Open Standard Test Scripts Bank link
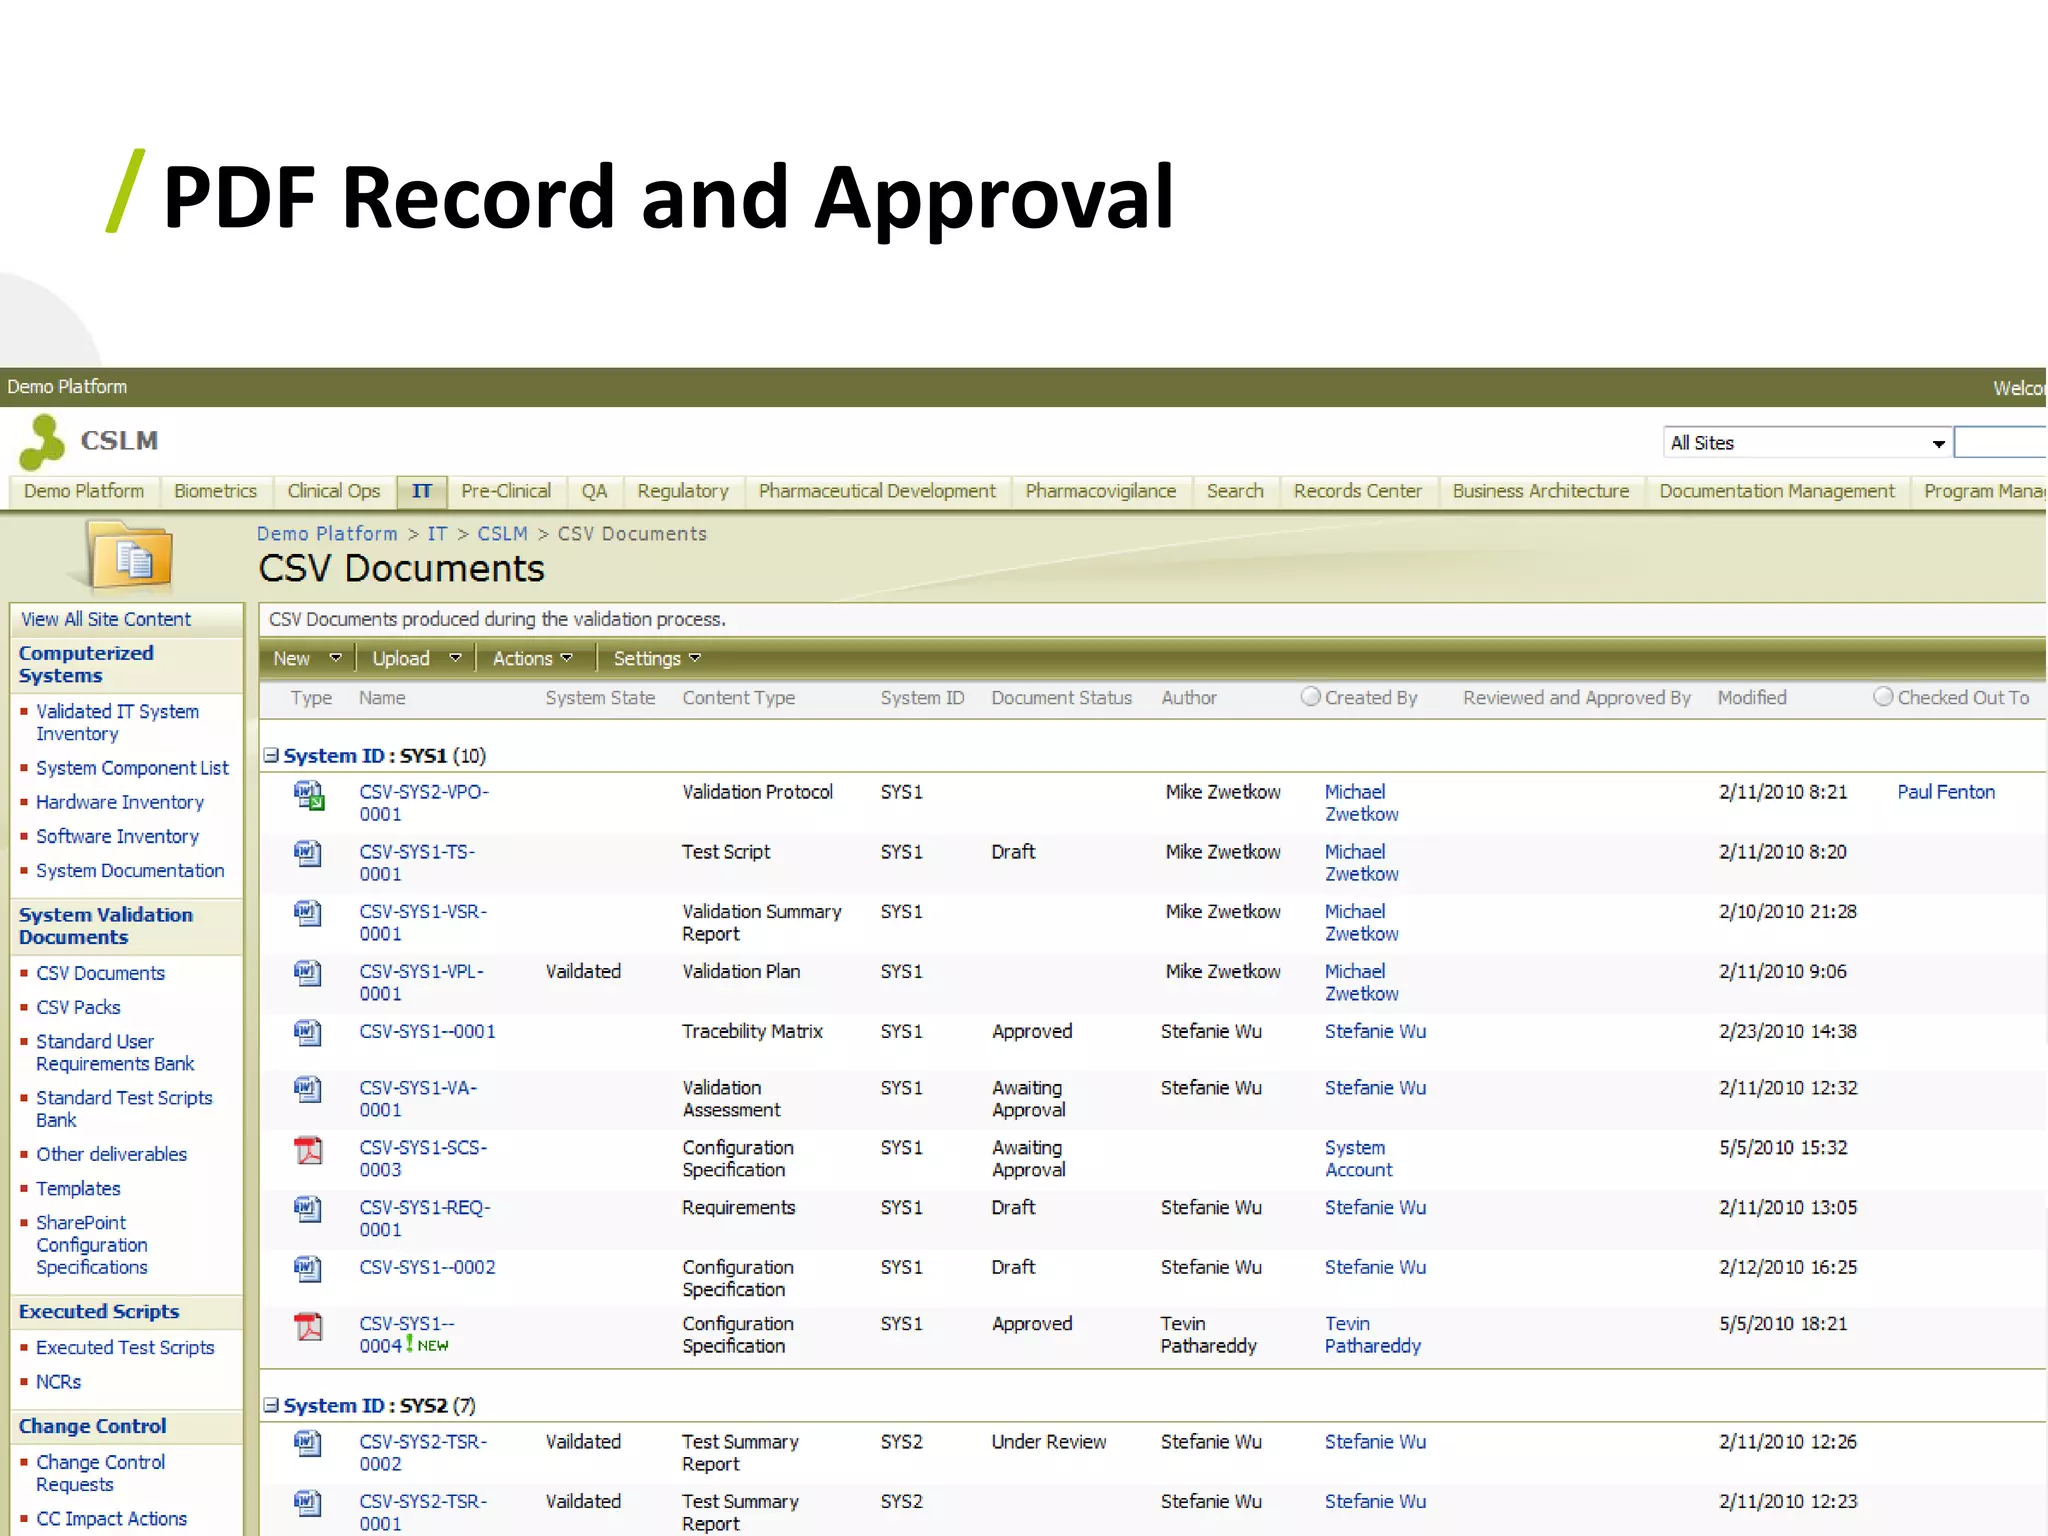The image size is (2048, 1536). click(x=124, y=1108)
